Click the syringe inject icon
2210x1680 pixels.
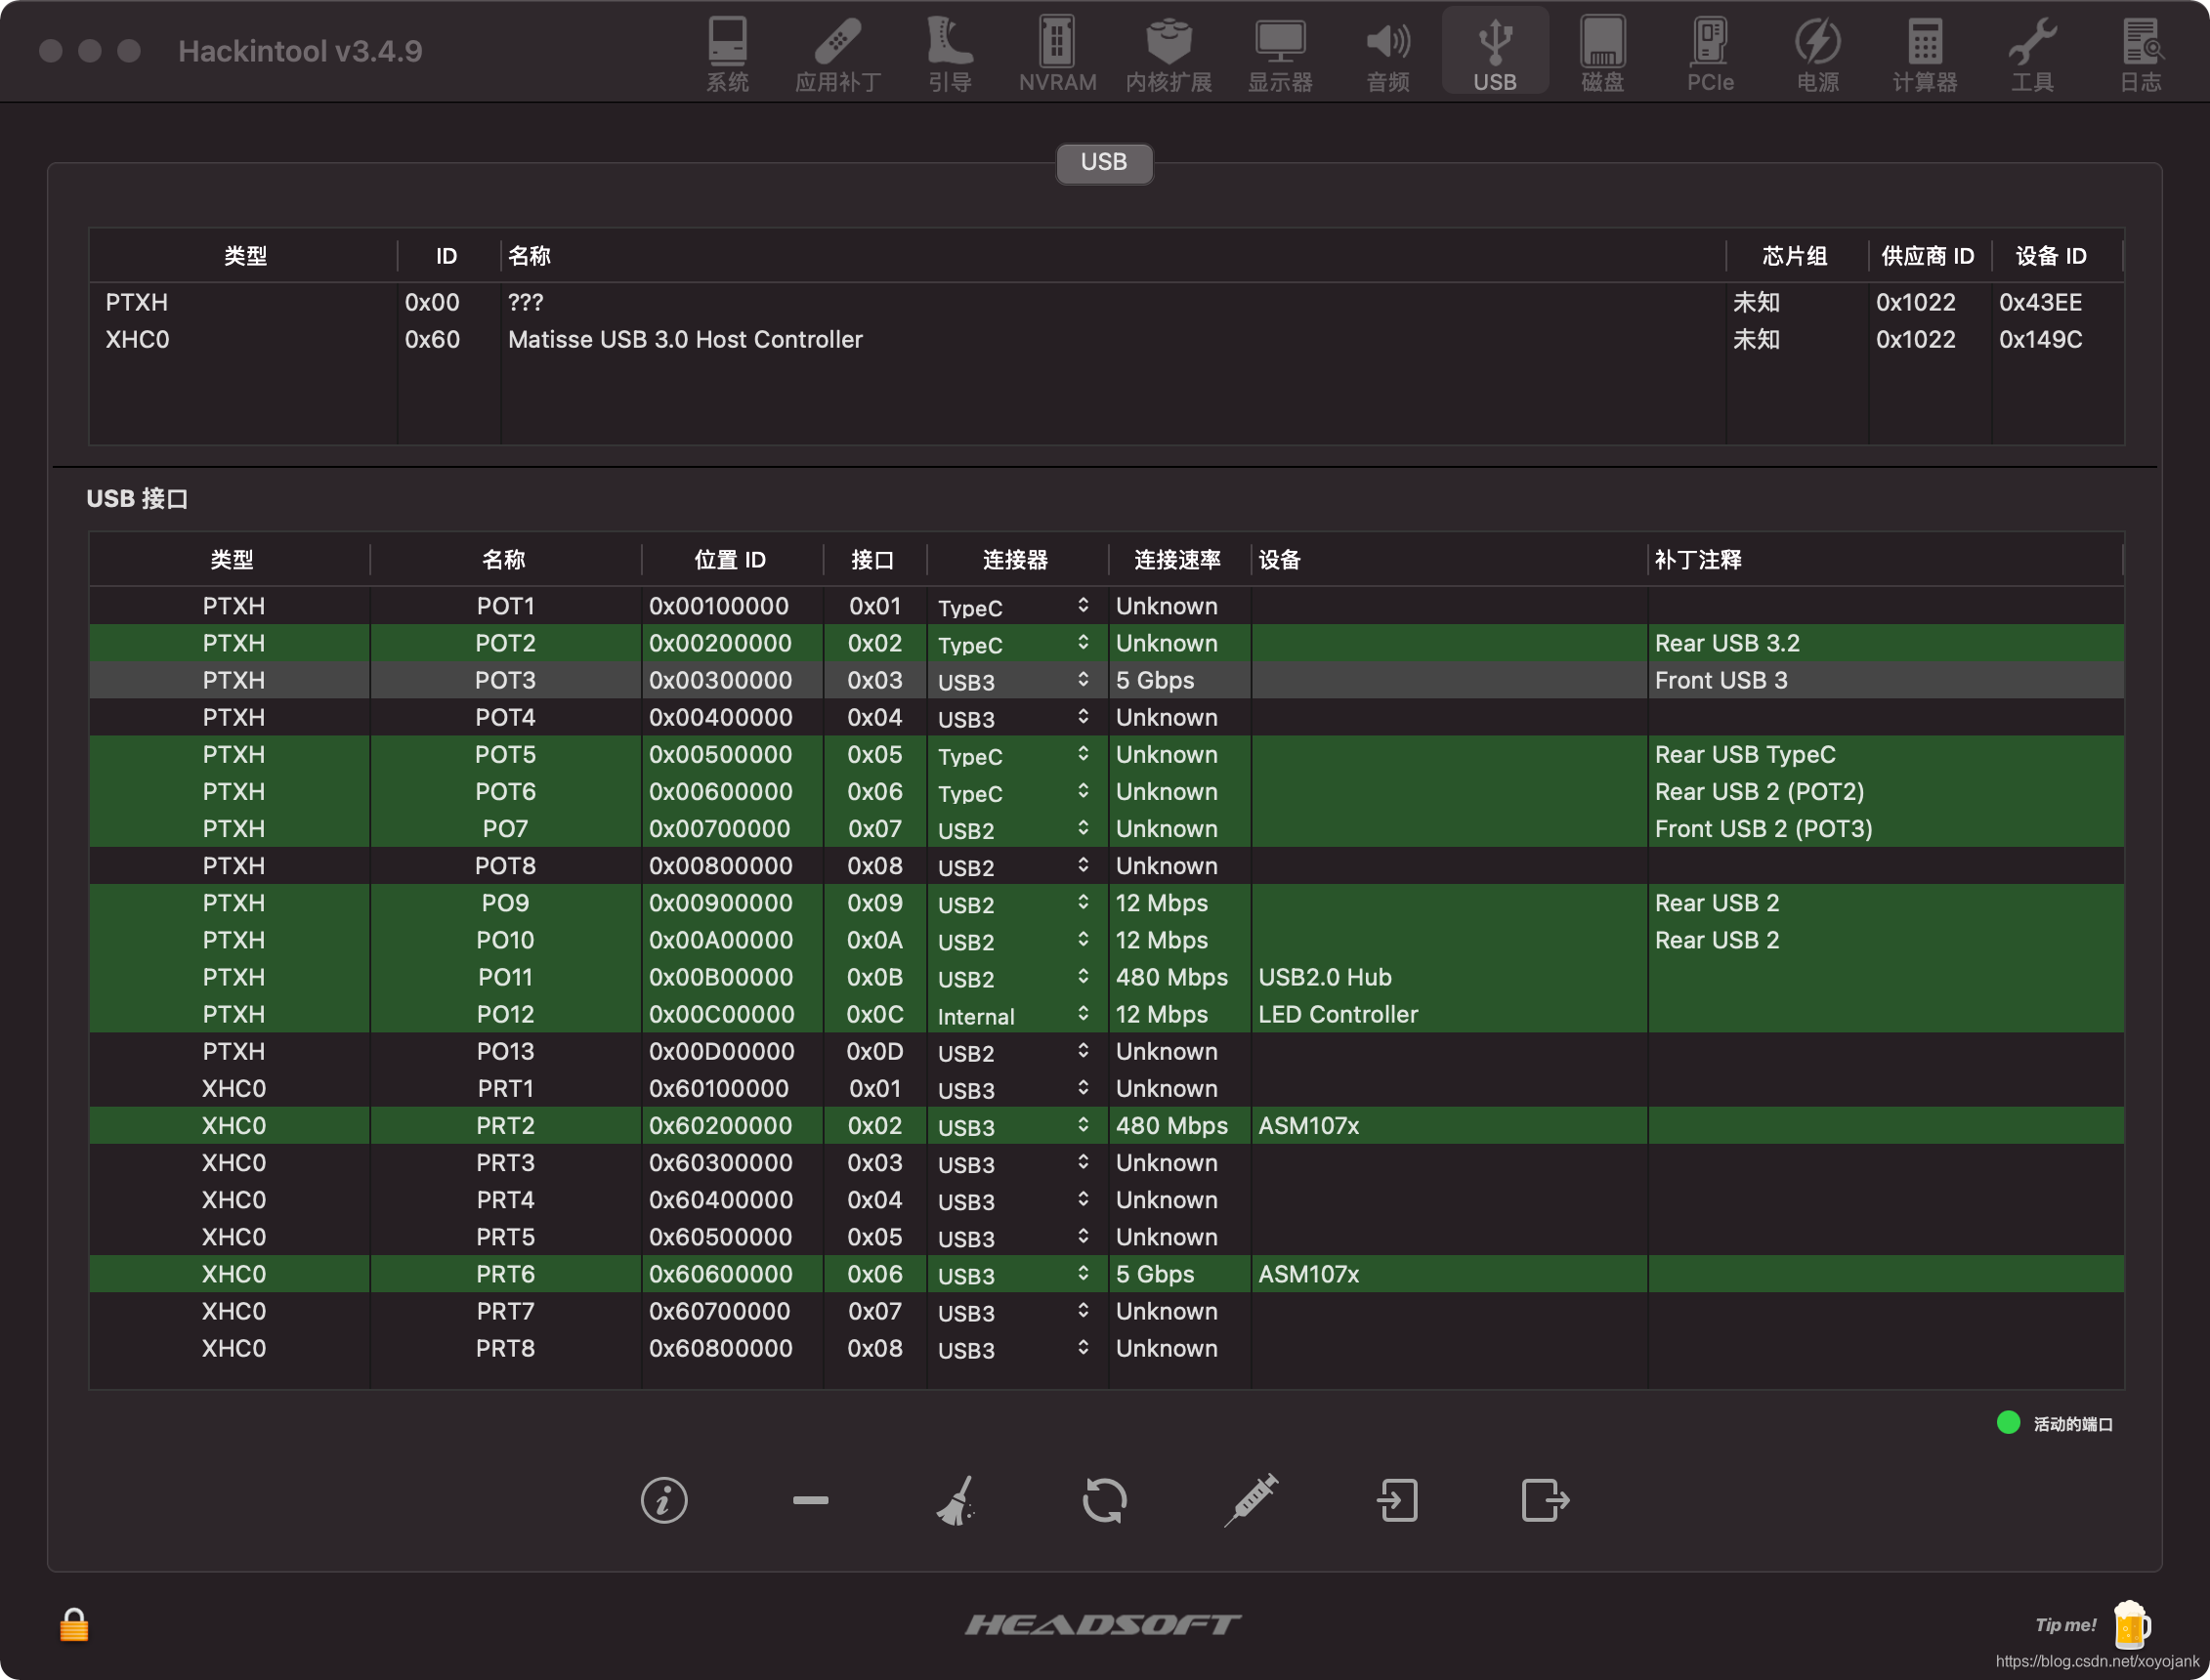pos(1251,1500)
